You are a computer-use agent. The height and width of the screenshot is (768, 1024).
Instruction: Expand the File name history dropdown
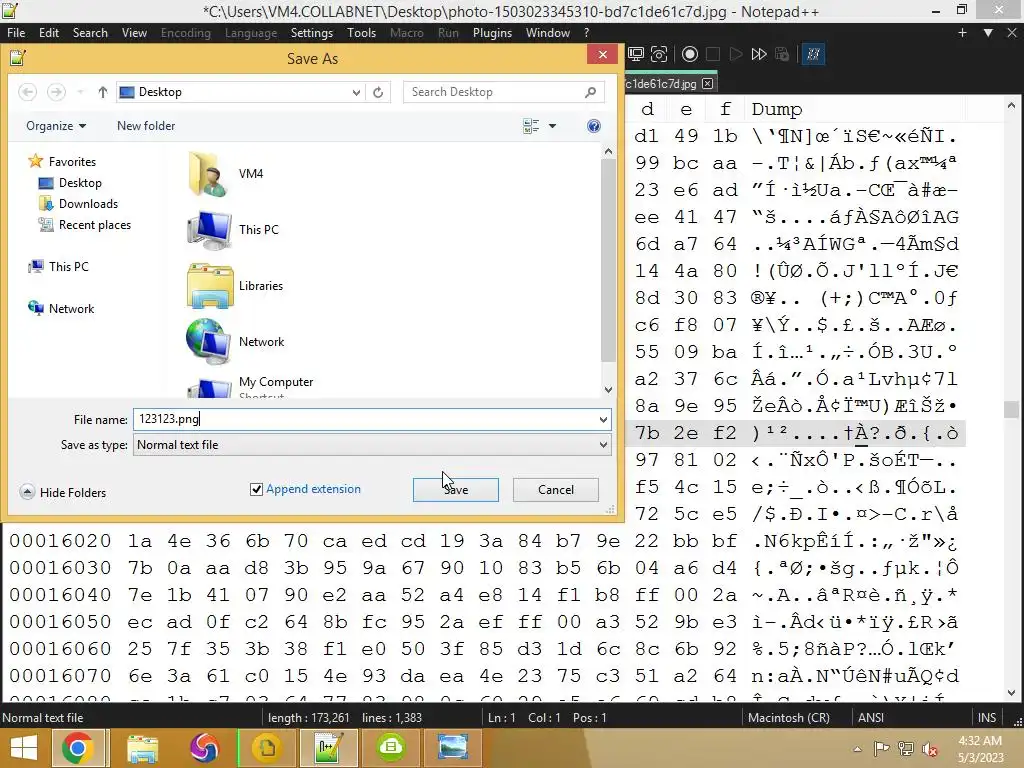point(603,420)
